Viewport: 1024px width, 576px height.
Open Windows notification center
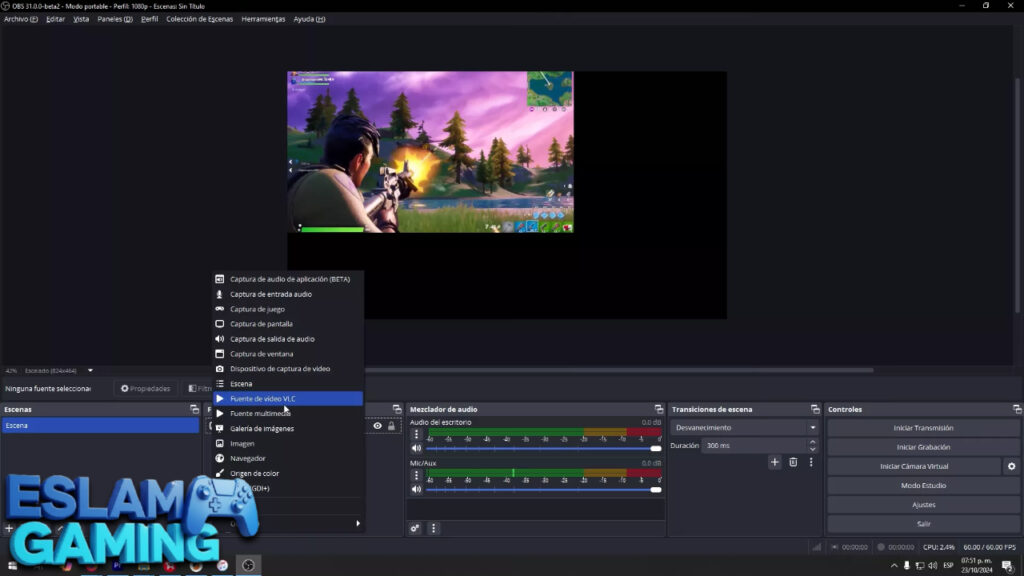pos(1008,566)
